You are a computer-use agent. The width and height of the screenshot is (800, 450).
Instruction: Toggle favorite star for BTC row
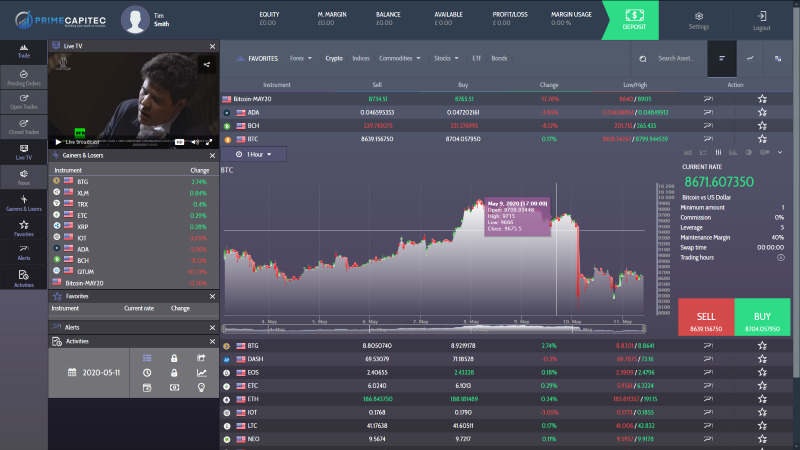point(762,139)
